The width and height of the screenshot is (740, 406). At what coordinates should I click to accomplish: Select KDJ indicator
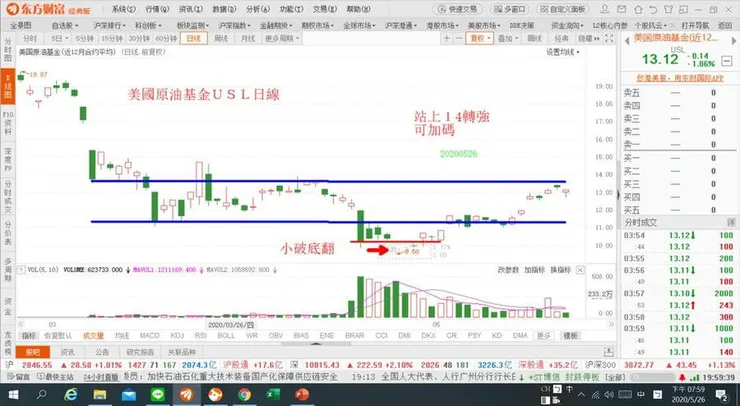(177, 336)
